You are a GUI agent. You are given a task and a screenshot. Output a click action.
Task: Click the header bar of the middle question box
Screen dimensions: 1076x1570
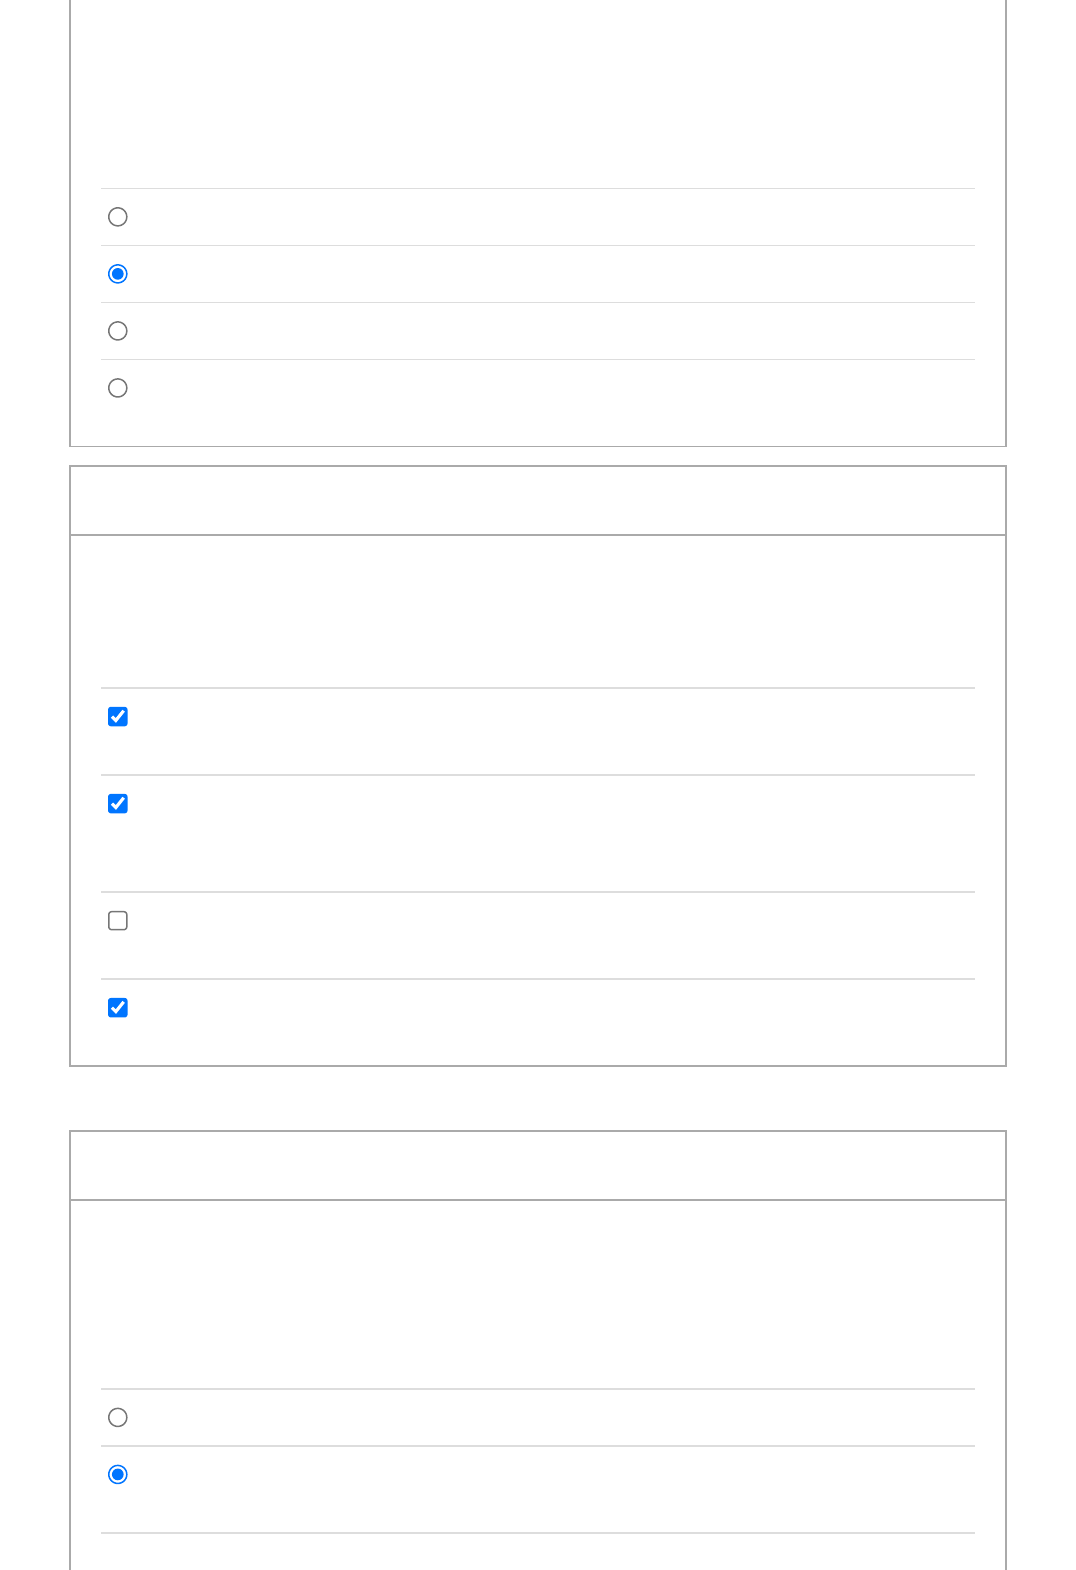pos(538,501)
